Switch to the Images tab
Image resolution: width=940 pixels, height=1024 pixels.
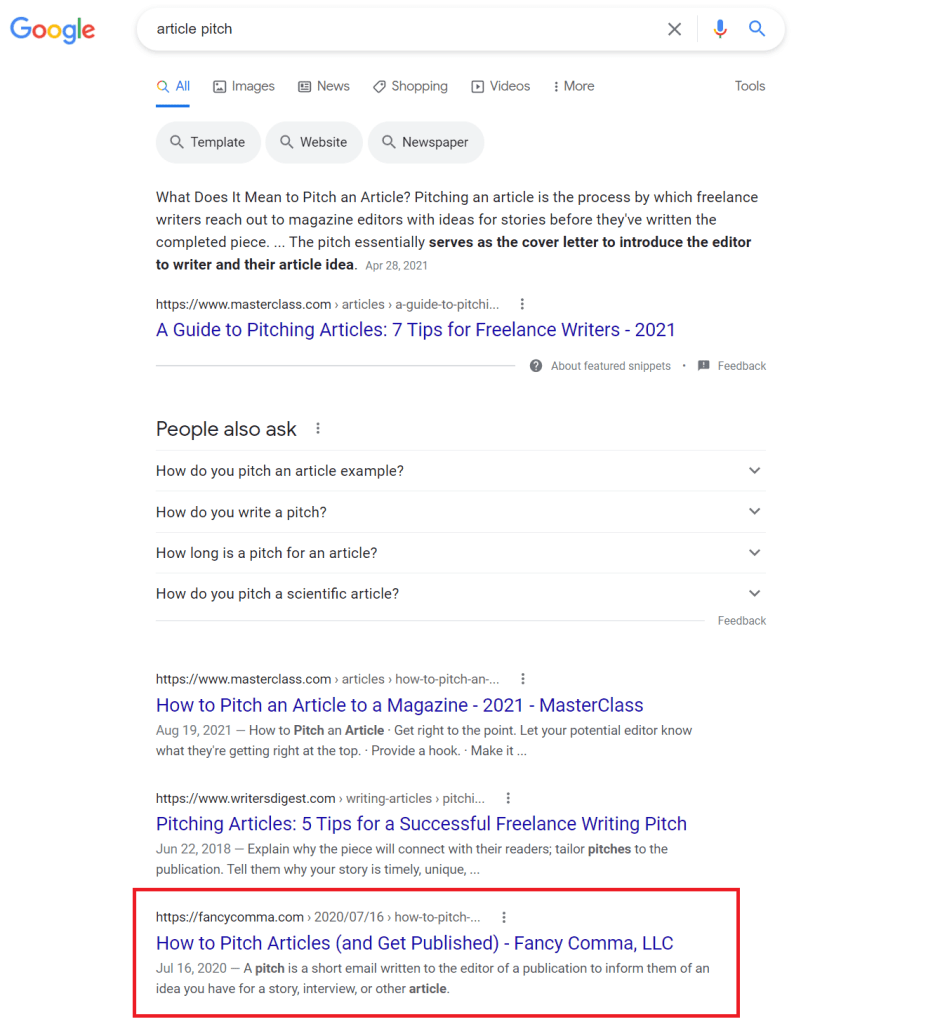click(x=243, y=86)
